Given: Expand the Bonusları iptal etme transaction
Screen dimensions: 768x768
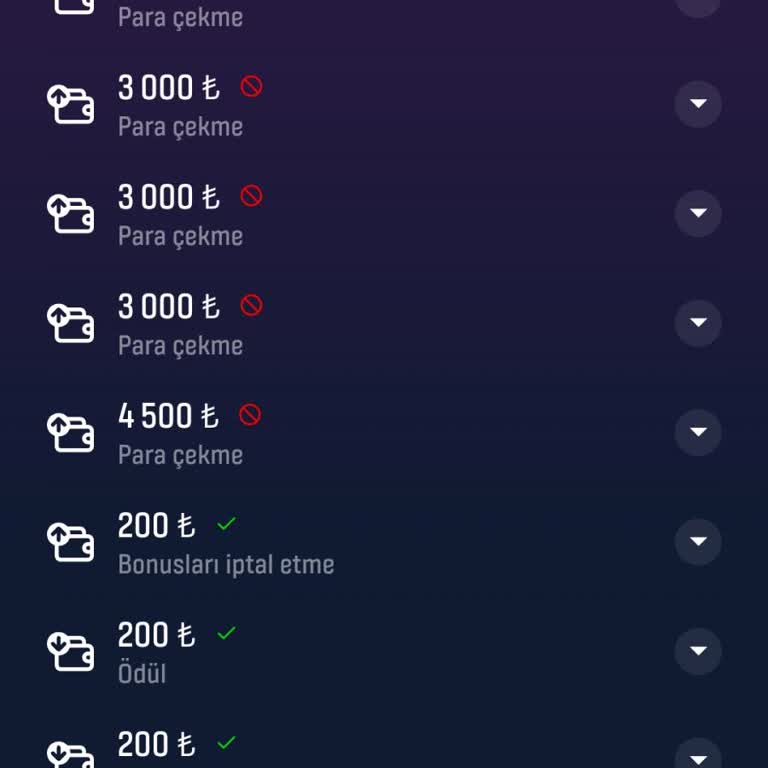Looking at the screenshot, I should tap(698, 541).
